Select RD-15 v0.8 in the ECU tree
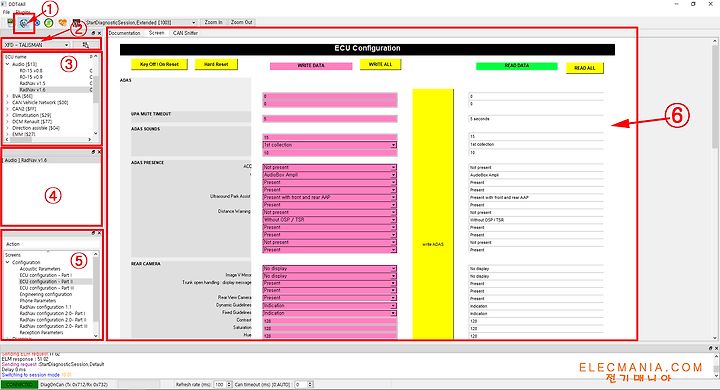 [x=31, y=71]
